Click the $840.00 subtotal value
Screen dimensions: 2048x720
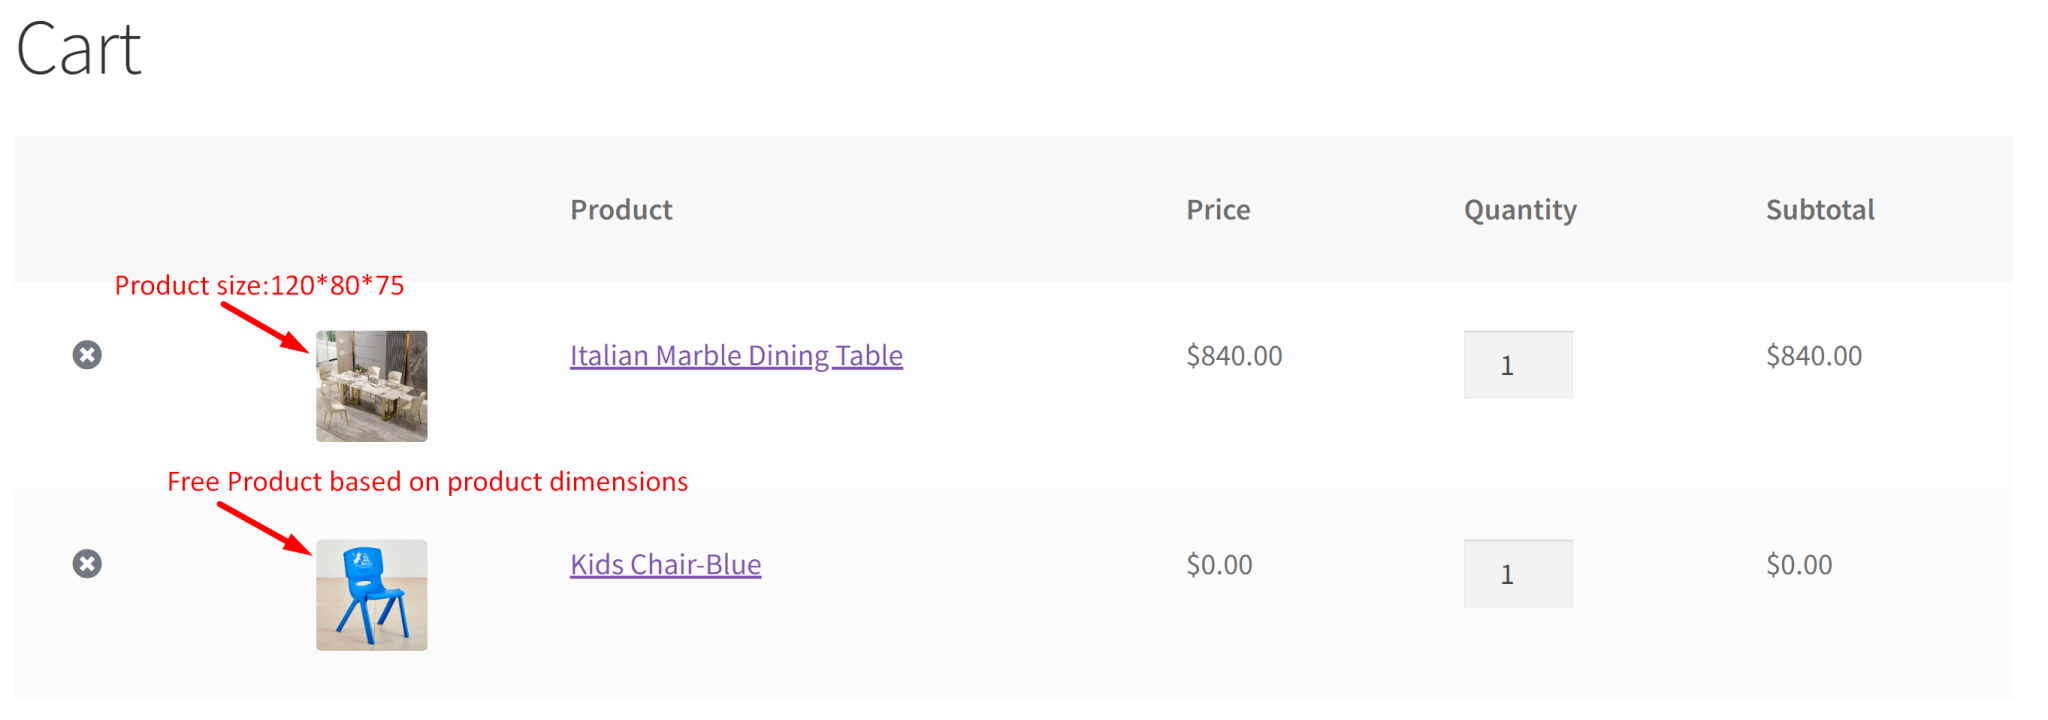click(x=1814, y=355)
